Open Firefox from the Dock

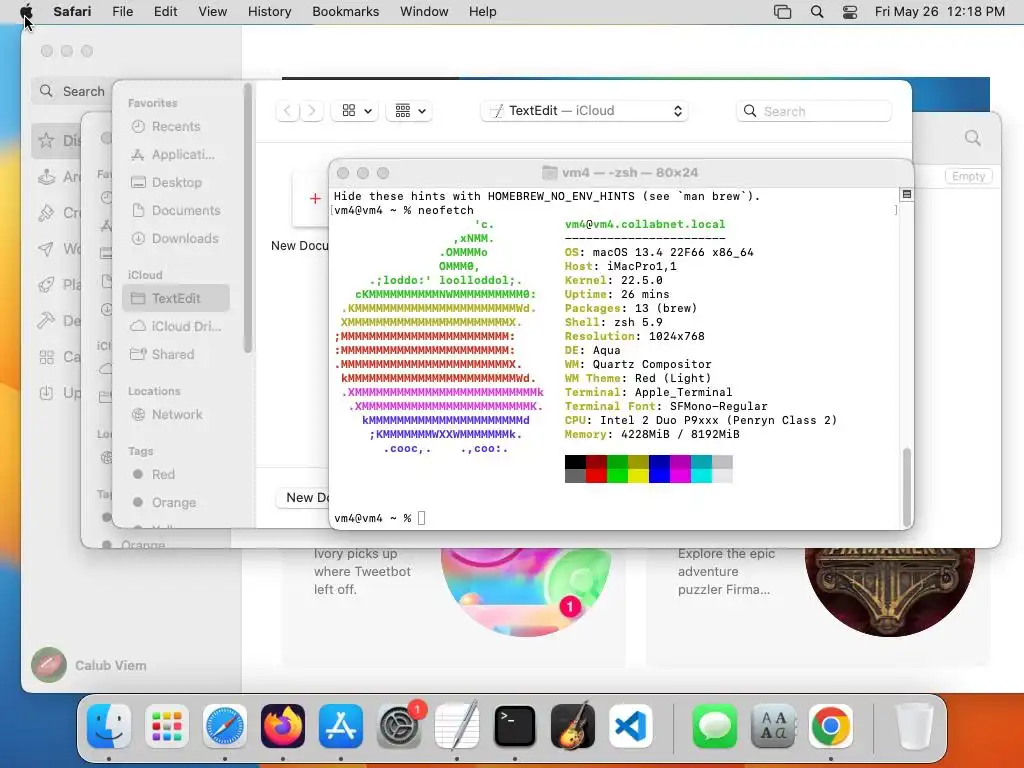tap(283, 726)
